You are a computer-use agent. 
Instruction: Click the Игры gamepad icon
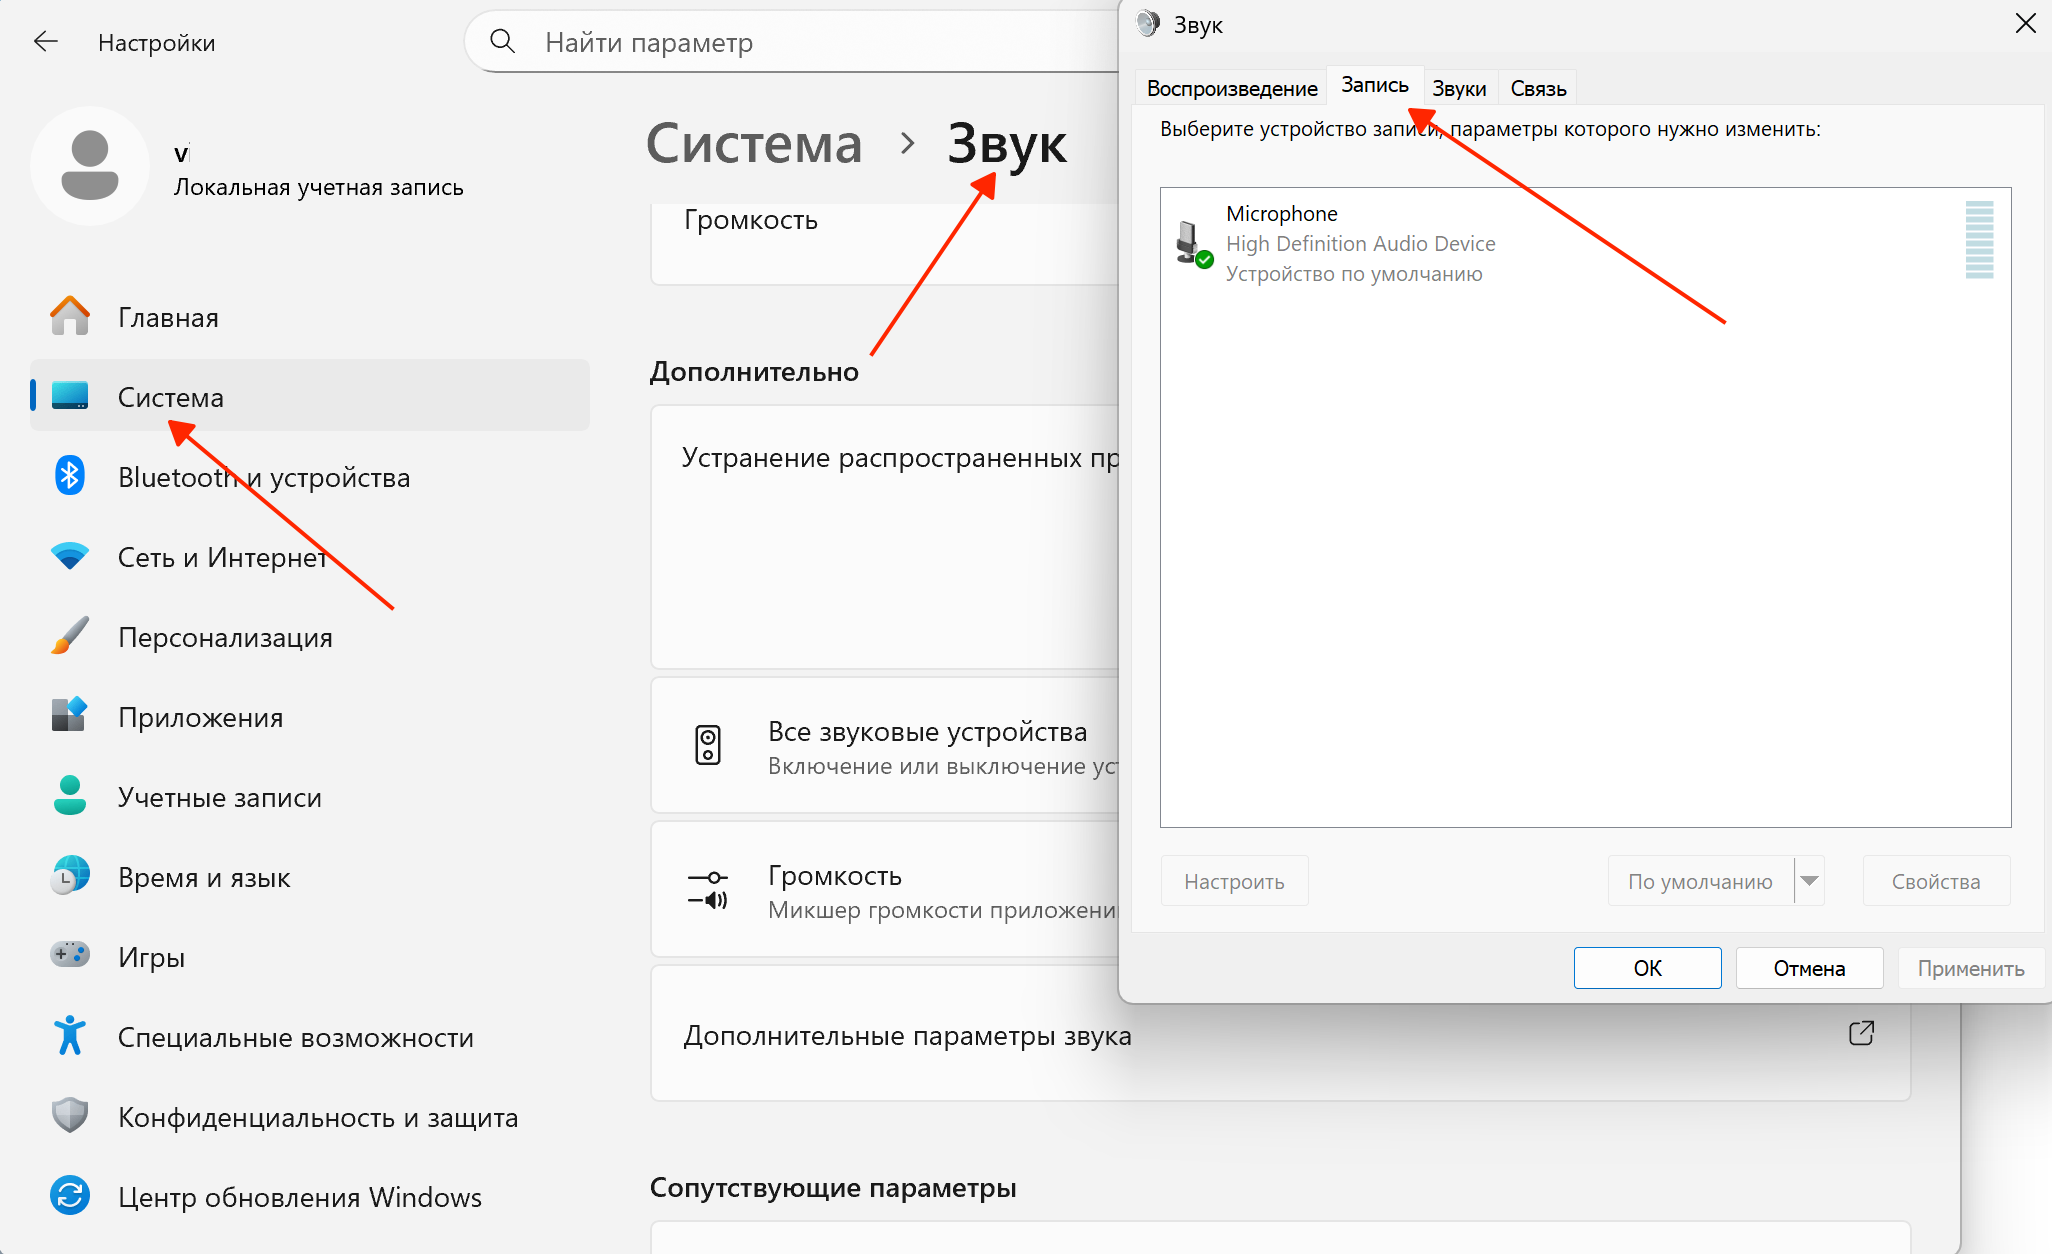click(70, 955)
